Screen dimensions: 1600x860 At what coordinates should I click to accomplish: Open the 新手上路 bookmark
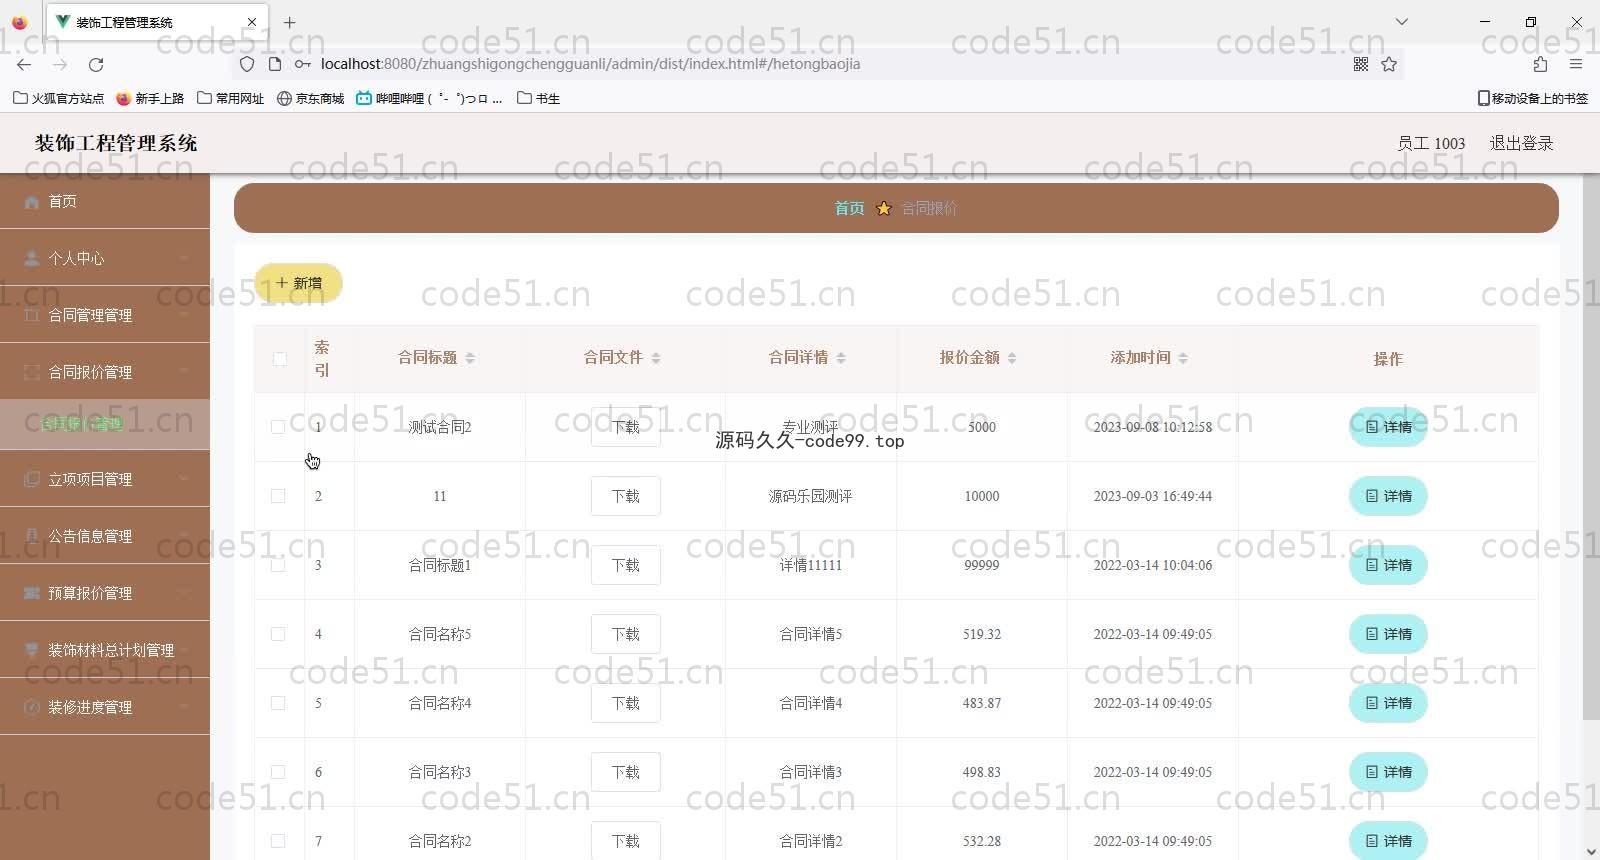click(x=150, y=98)
